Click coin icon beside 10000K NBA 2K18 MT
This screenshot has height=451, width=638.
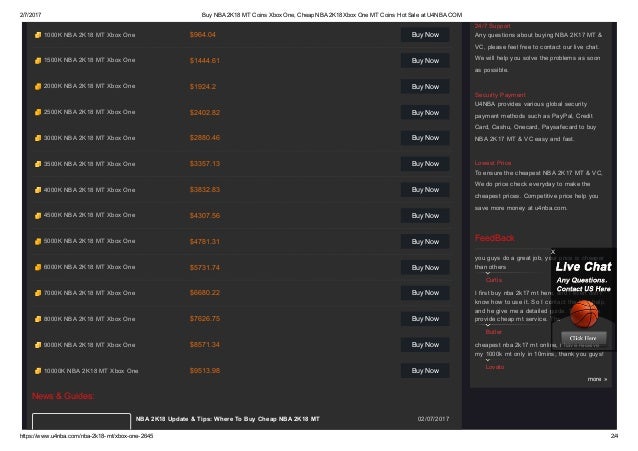38,371
